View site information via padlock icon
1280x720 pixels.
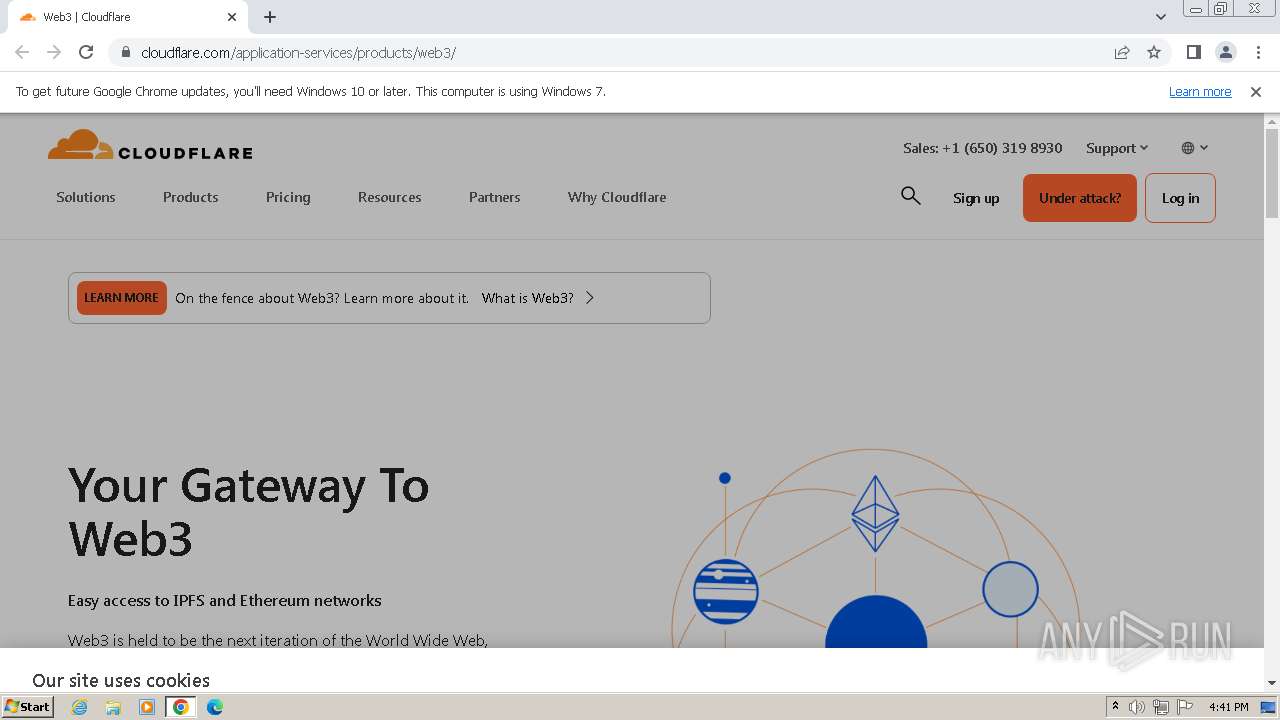pos(125,52)
